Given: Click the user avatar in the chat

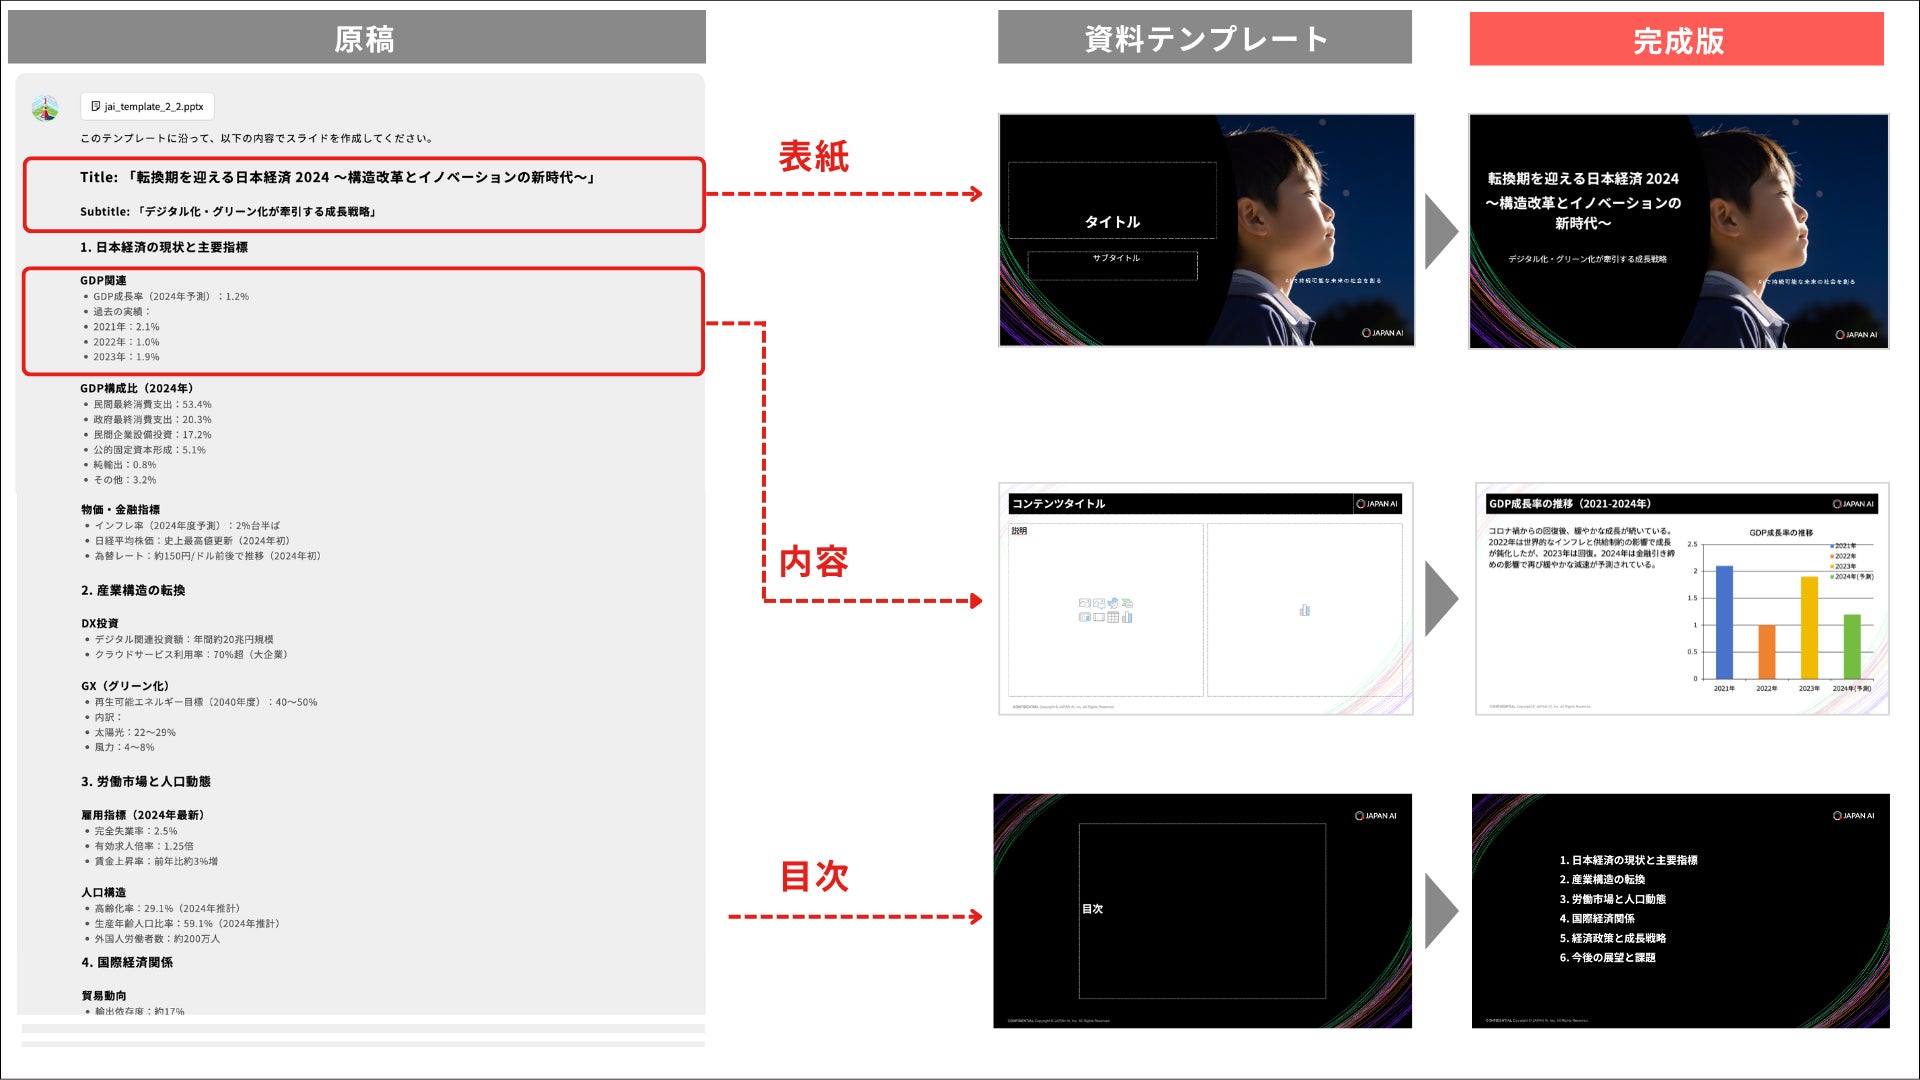Looking at the screenshot, I should [x=45, y=108].
